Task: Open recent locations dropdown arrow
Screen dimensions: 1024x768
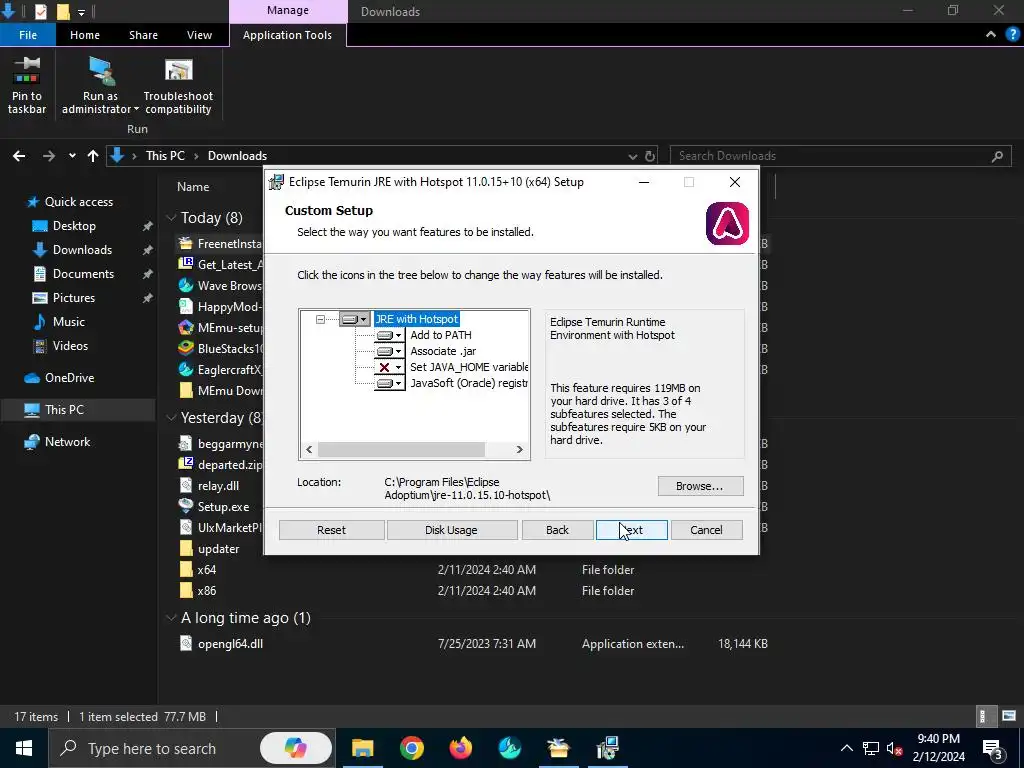Action: [x=72, y=156]
